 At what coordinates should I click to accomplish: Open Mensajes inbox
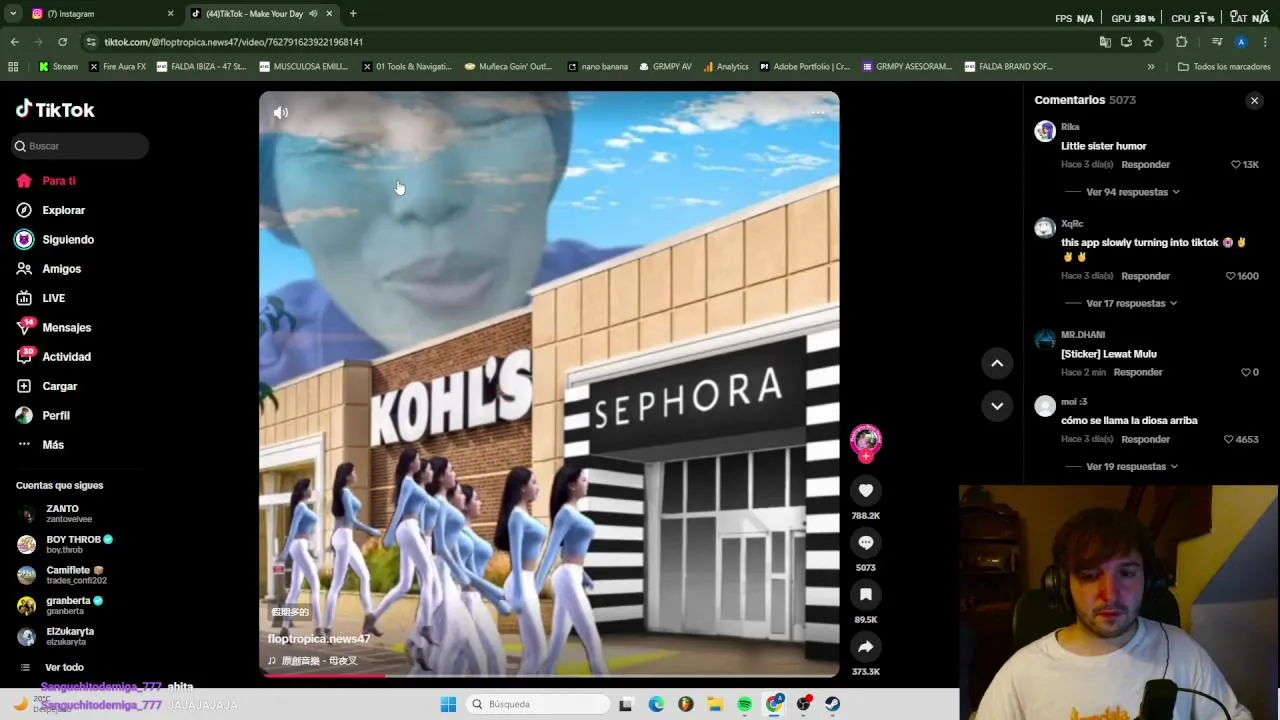[x=66, y=327]
